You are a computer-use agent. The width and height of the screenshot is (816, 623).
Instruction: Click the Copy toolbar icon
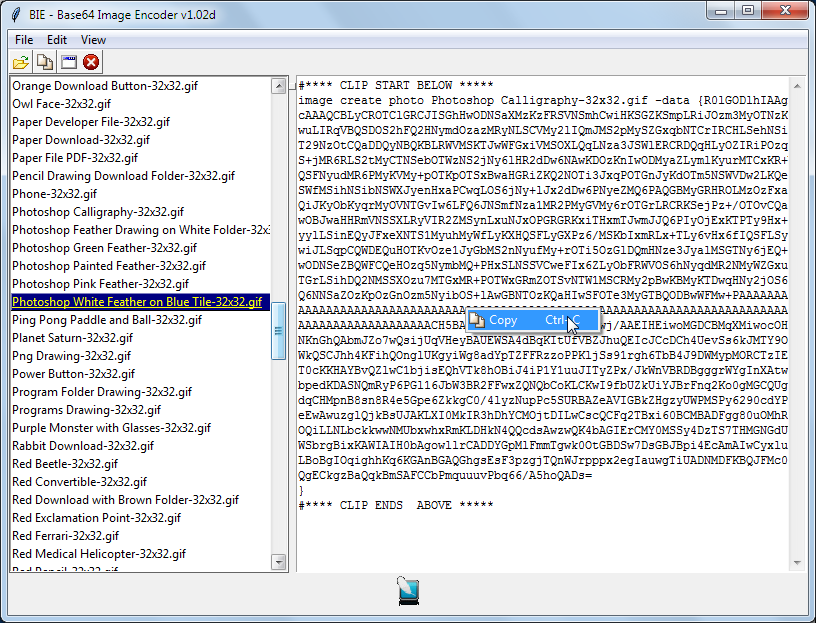[44, 61]
